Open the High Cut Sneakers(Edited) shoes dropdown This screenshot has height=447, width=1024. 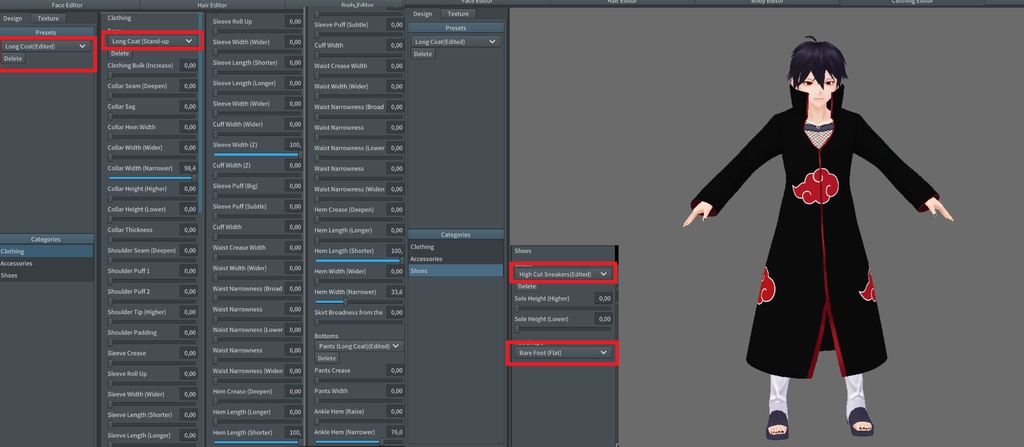[563, 274]
